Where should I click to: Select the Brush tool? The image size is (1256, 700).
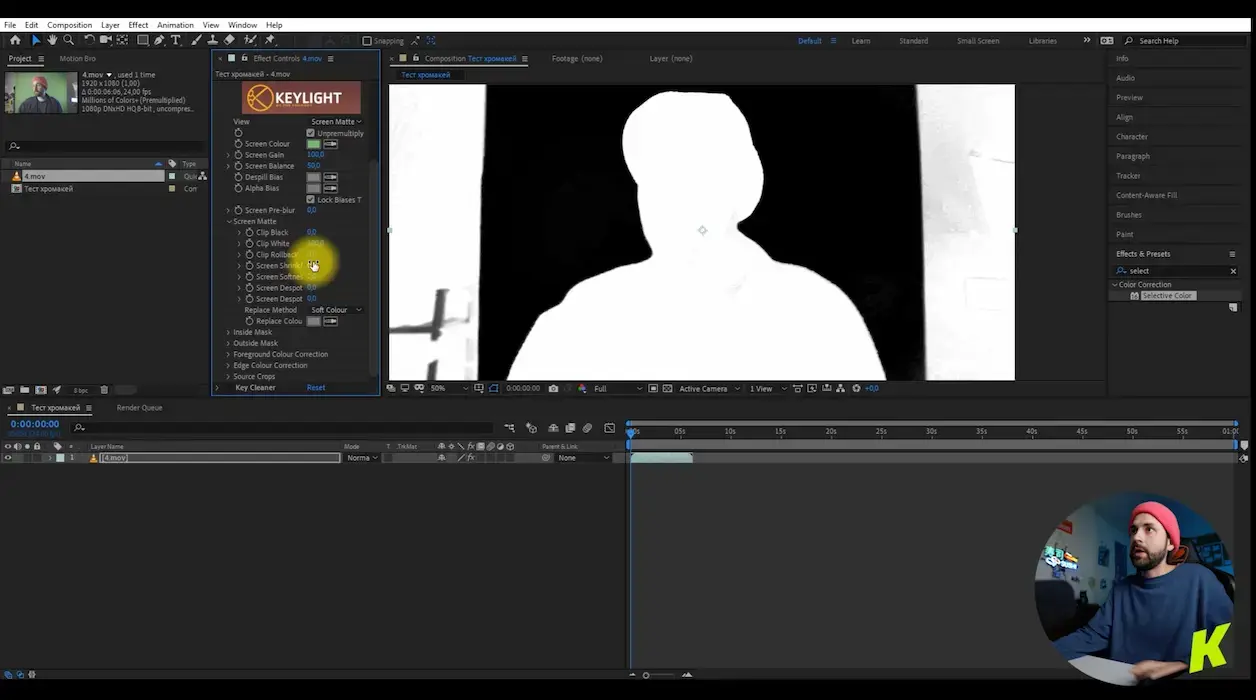pyautogui.click(x=196, y=40)
